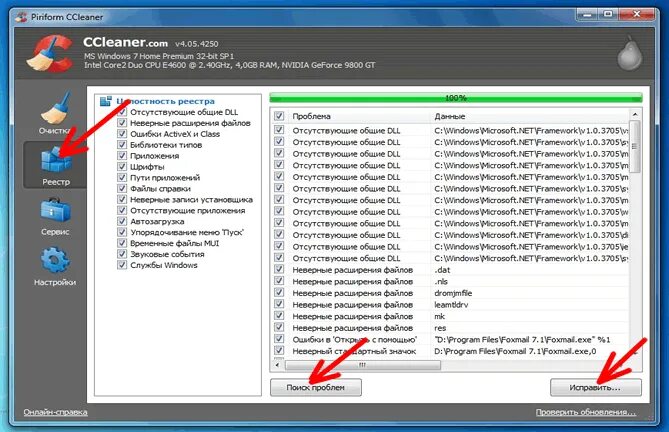This screenshot has height=432, width=669.
Task: Toggle 'Отсутствующие приложения' checkbox
Action: click(x=122, y=210)
